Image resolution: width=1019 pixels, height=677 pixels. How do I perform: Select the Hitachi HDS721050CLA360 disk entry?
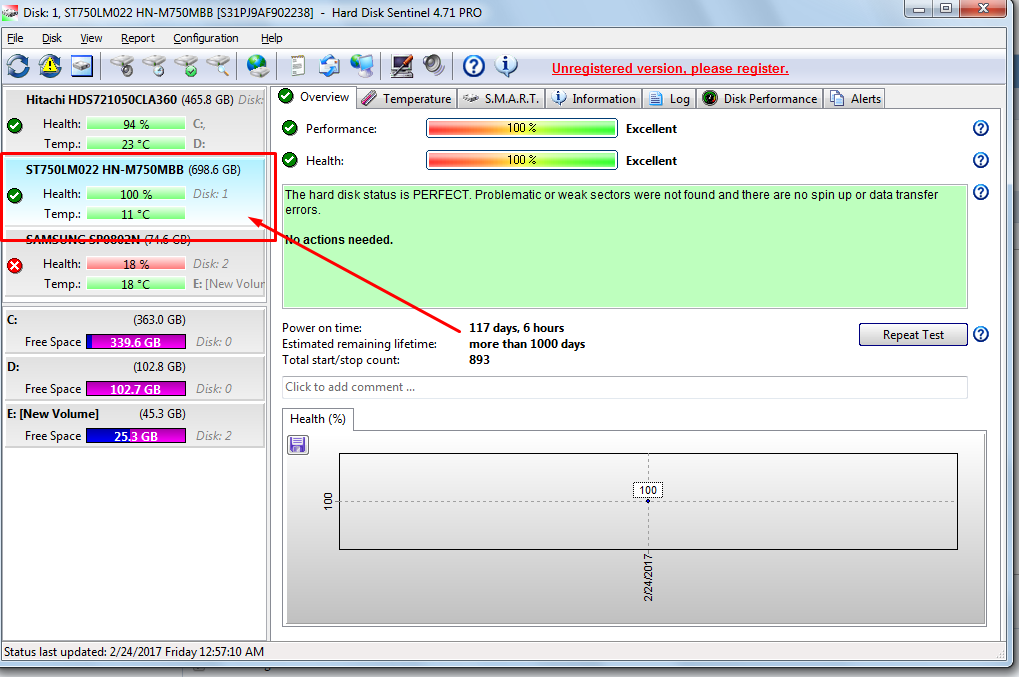coord(135,121)
